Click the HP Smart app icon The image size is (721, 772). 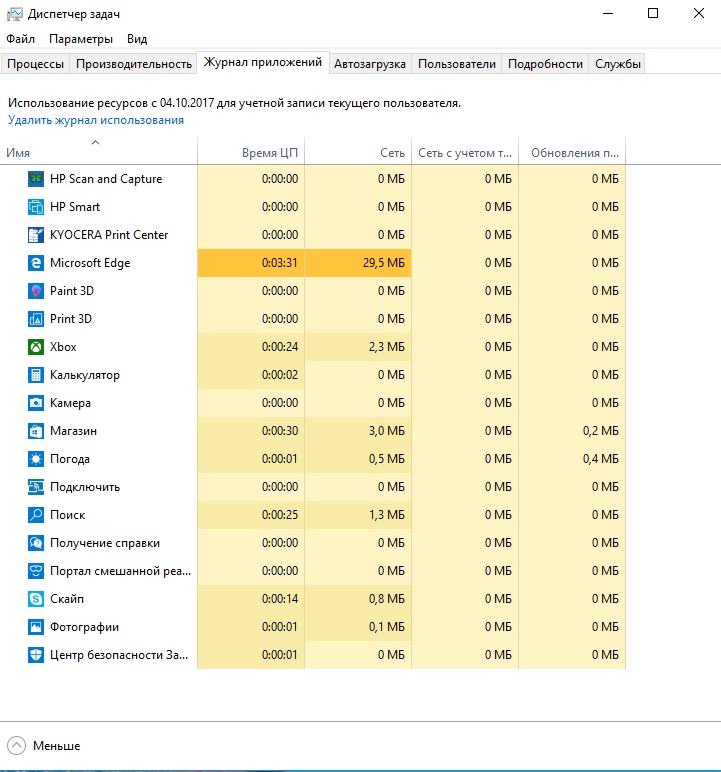(x=36, y=207)
